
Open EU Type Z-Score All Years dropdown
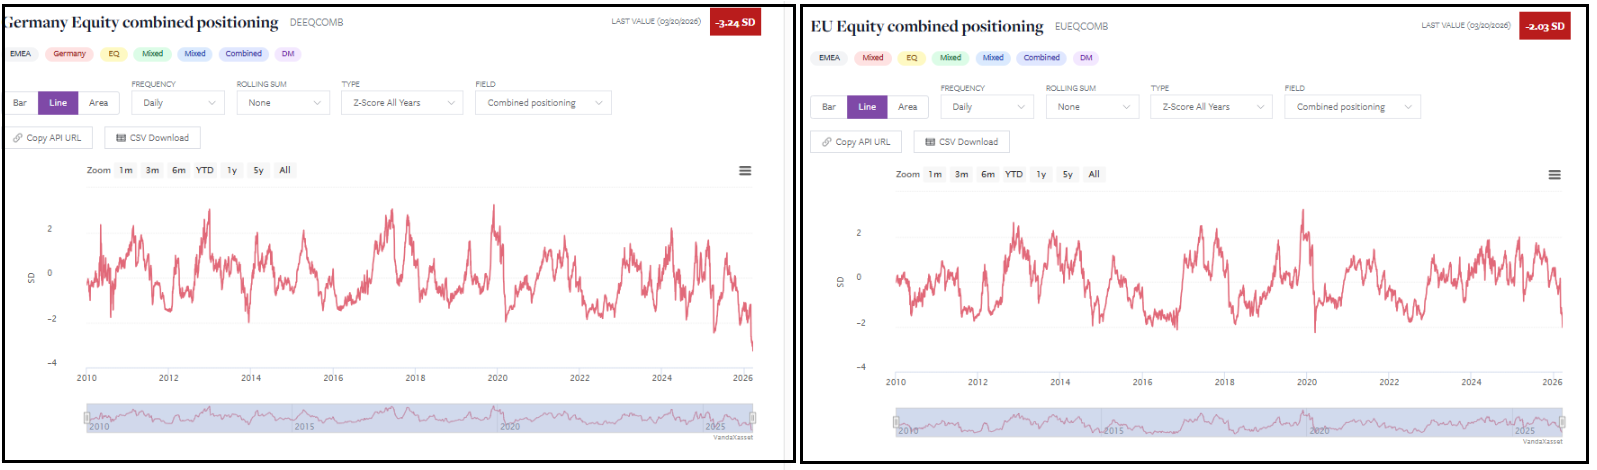pyautogui.click(x=1213, y=107)
